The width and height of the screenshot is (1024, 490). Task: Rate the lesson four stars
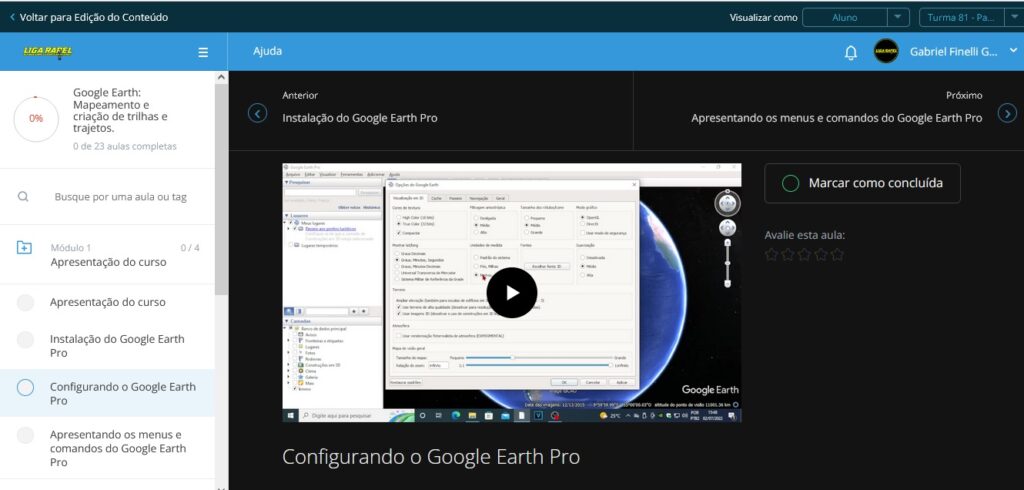pyautogui.click(x=820, y=255)
